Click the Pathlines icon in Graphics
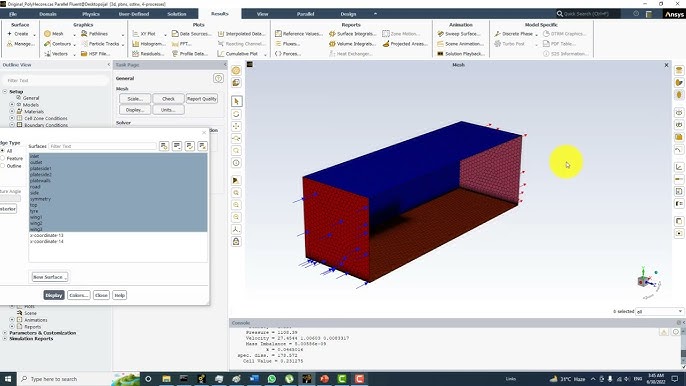Image resolution: width=686 pixels, height=386 pixels. (84, 34)
